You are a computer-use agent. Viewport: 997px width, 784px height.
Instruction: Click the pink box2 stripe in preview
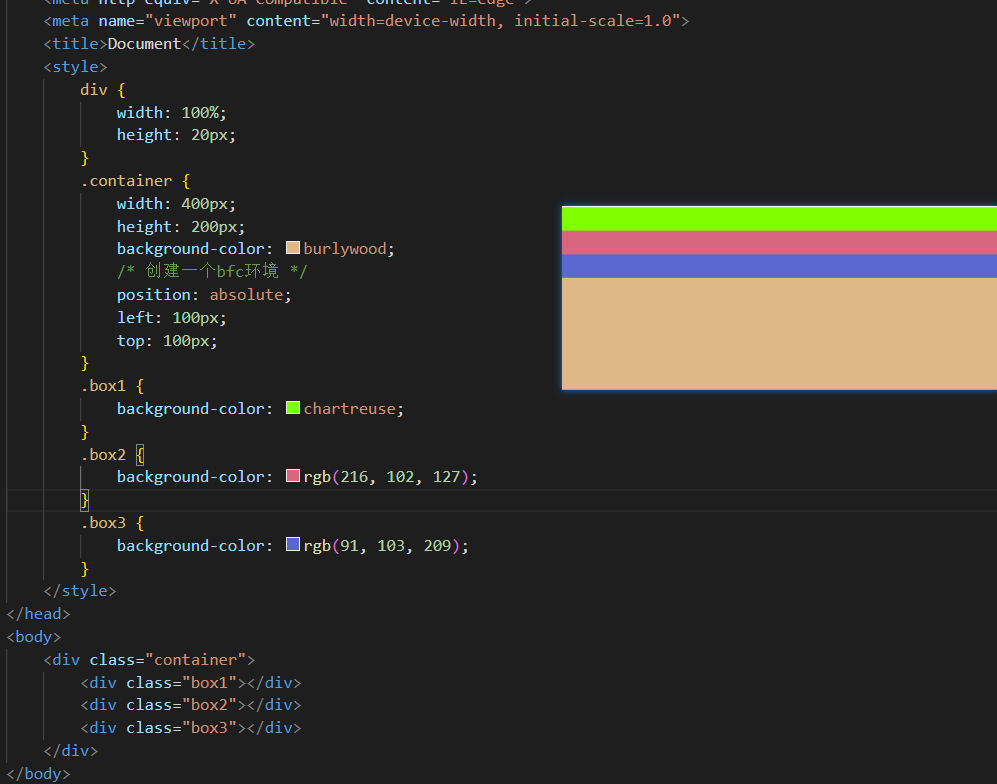(x=779, y=242)
